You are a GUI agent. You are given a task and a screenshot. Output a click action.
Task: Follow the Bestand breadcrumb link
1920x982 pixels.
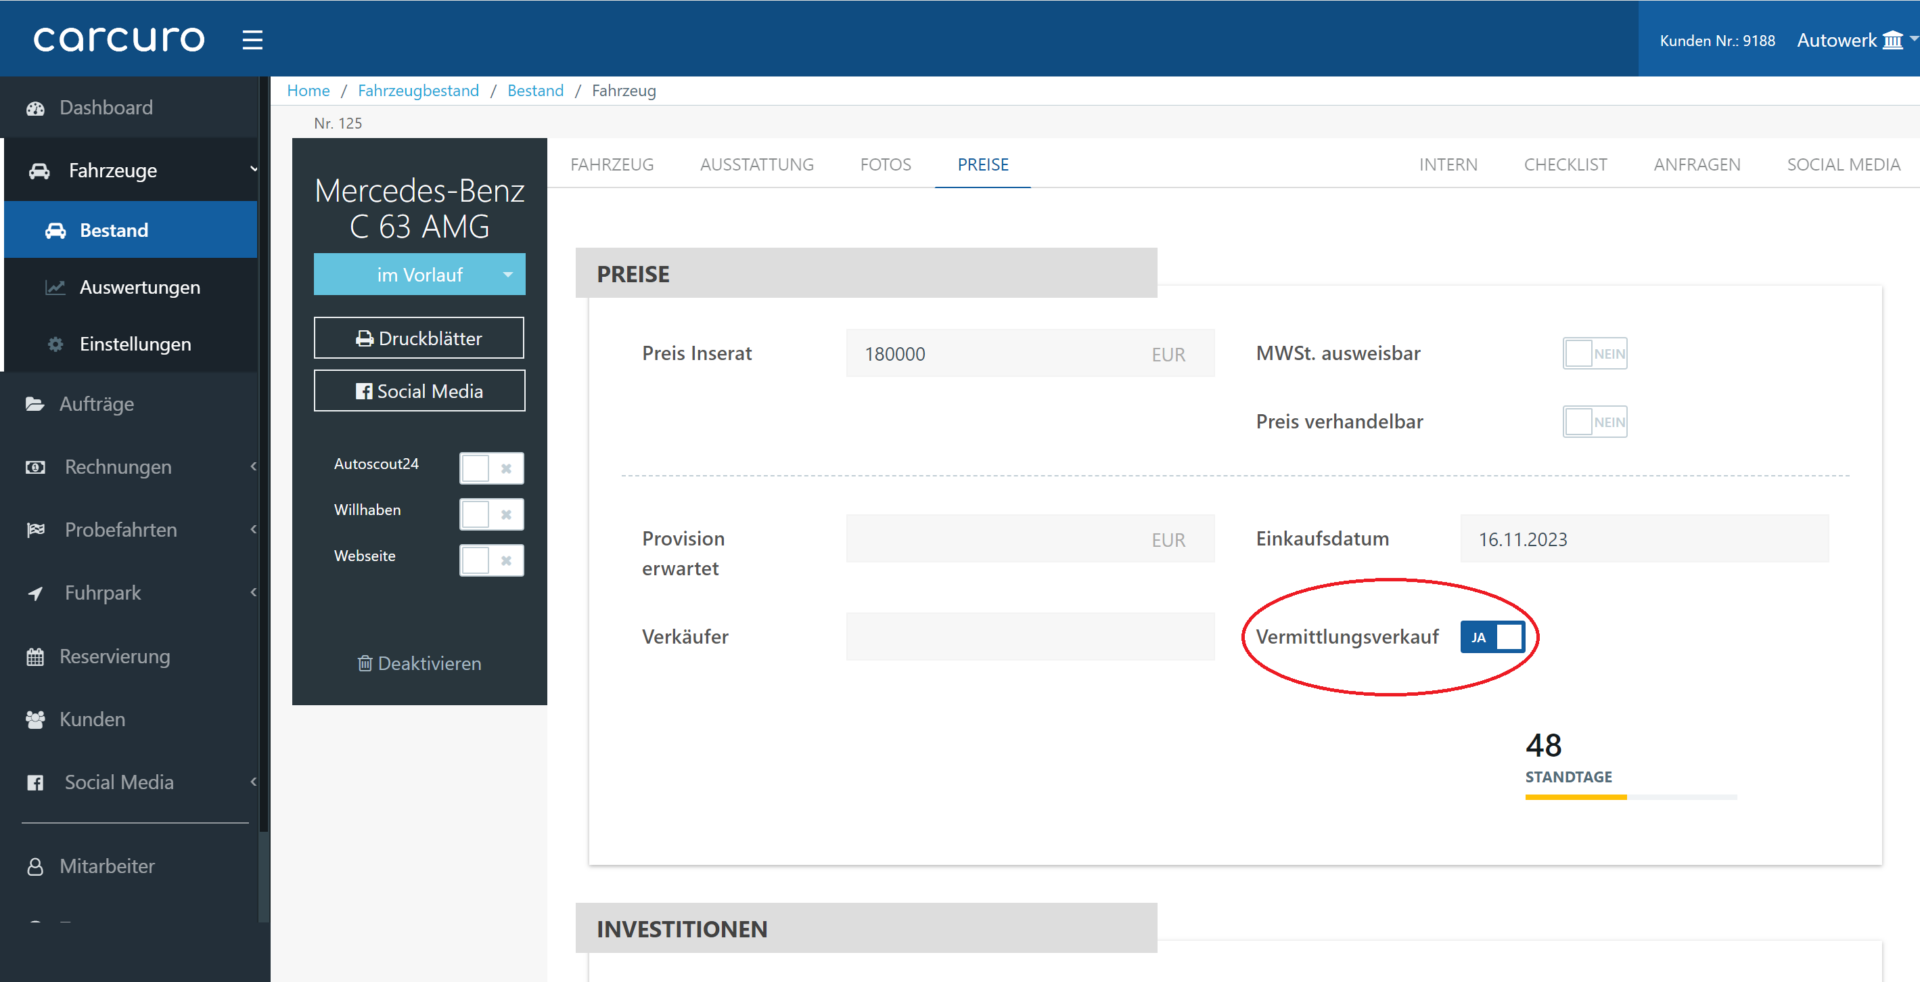click(535, 91)
